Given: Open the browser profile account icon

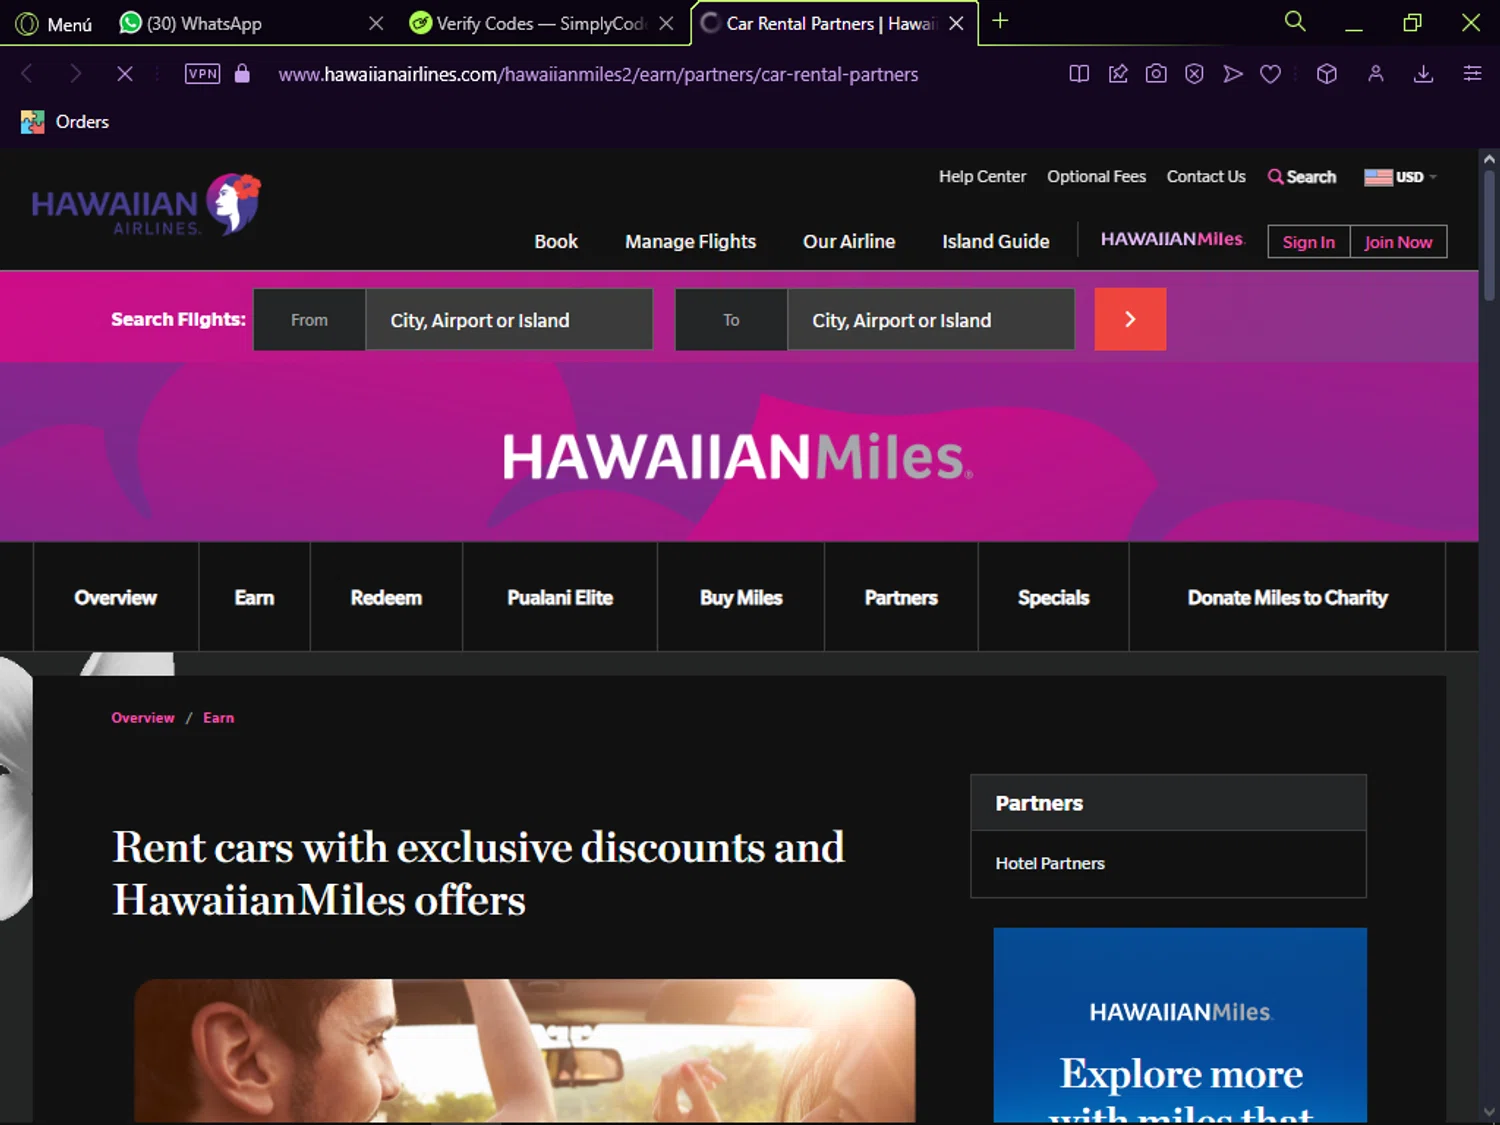Looking at the screenshot, I should pyautogui.click(x=1376, y=74).
